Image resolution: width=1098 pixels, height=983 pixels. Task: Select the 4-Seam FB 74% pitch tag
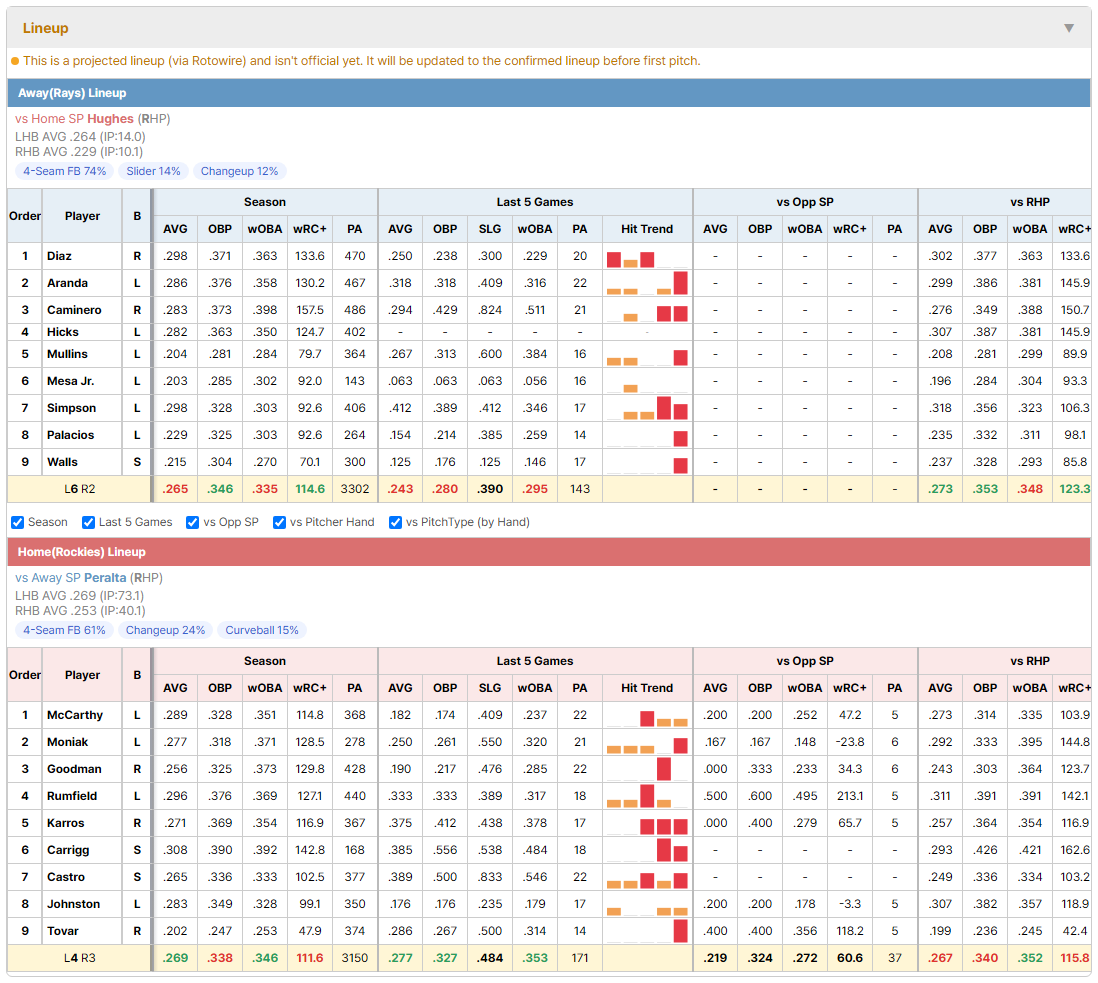pos(64,172)
